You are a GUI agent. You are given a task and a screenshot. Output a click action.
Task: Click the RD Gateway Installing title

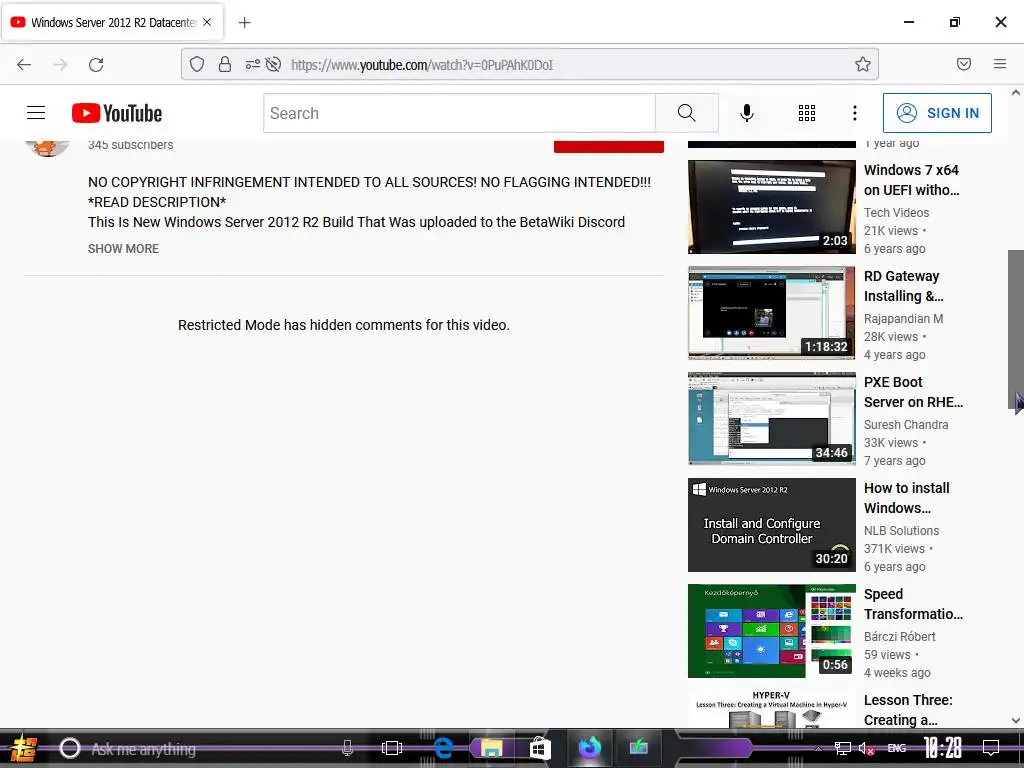[904, 286]
